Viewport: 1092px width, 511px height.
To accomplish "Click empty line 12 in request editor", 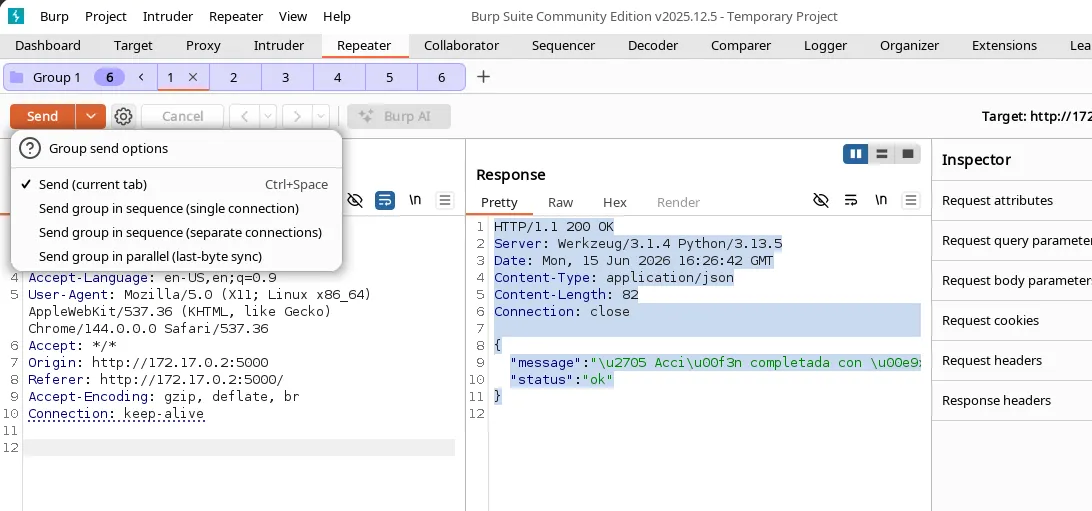I will tap(239, 448).
